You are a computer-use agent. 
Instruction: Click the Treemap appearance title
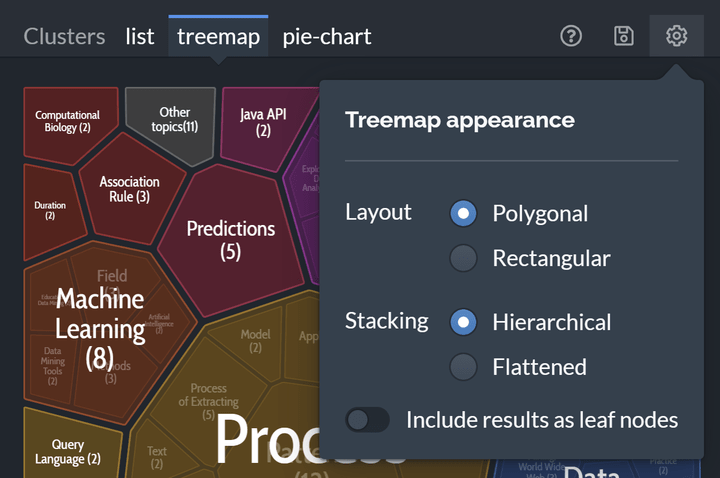[460, 120]
